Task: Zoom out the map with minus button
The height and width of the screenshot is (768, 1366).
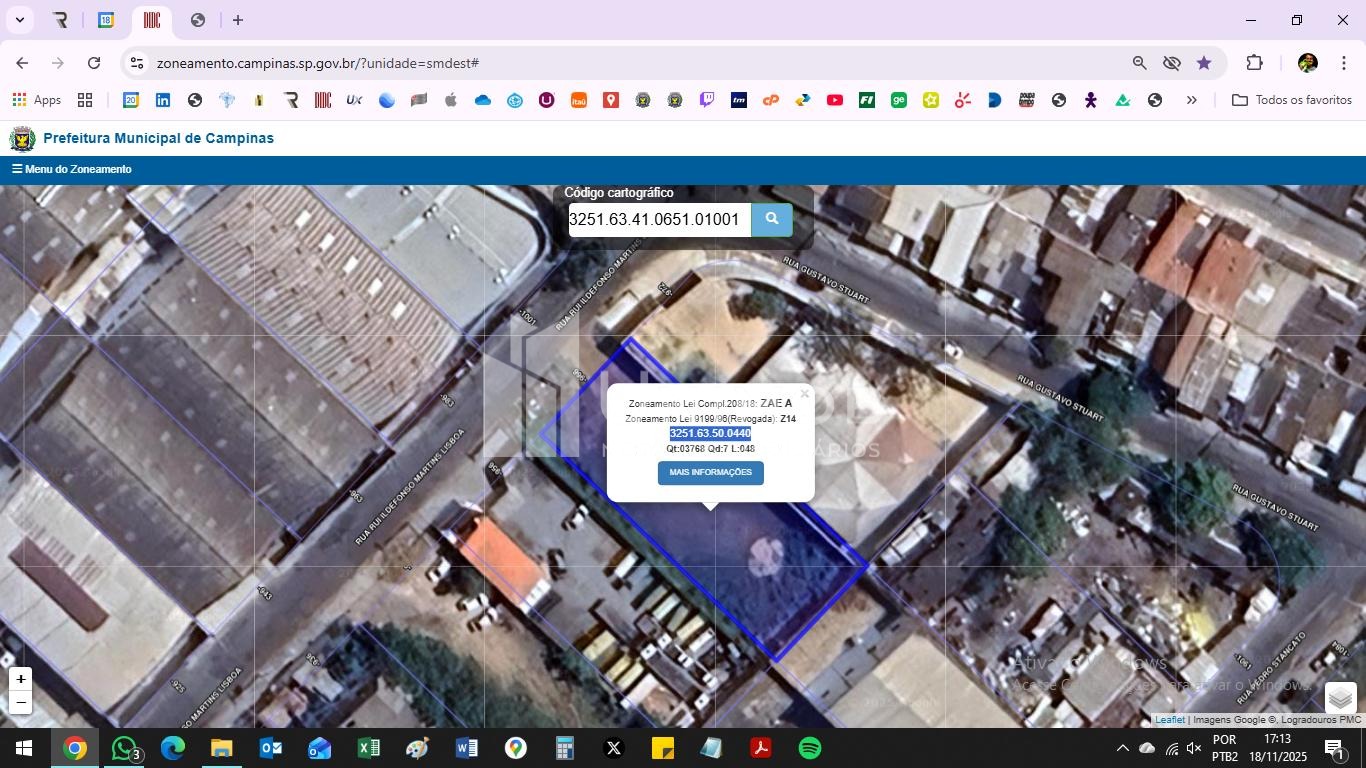Action: [x=21, y=702]
